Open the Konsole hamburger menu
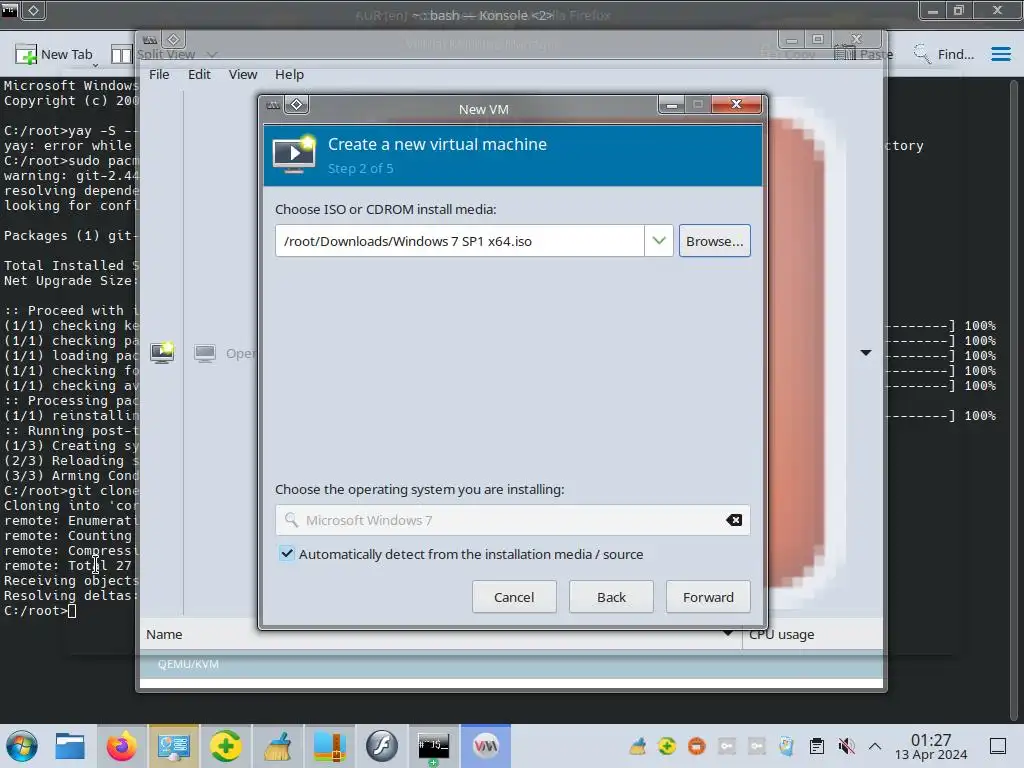1024x768 pixels. [x=1000, y=54]
